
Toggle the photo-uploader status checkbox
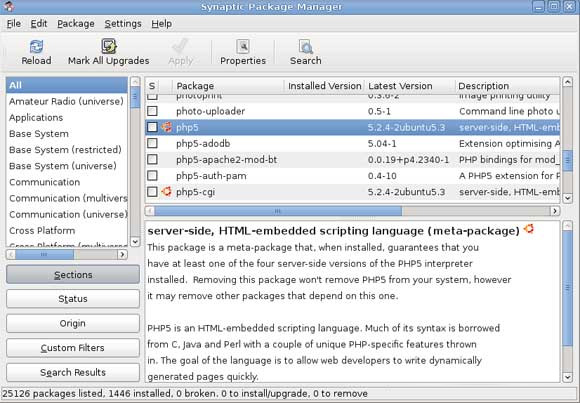click(152, 111)
